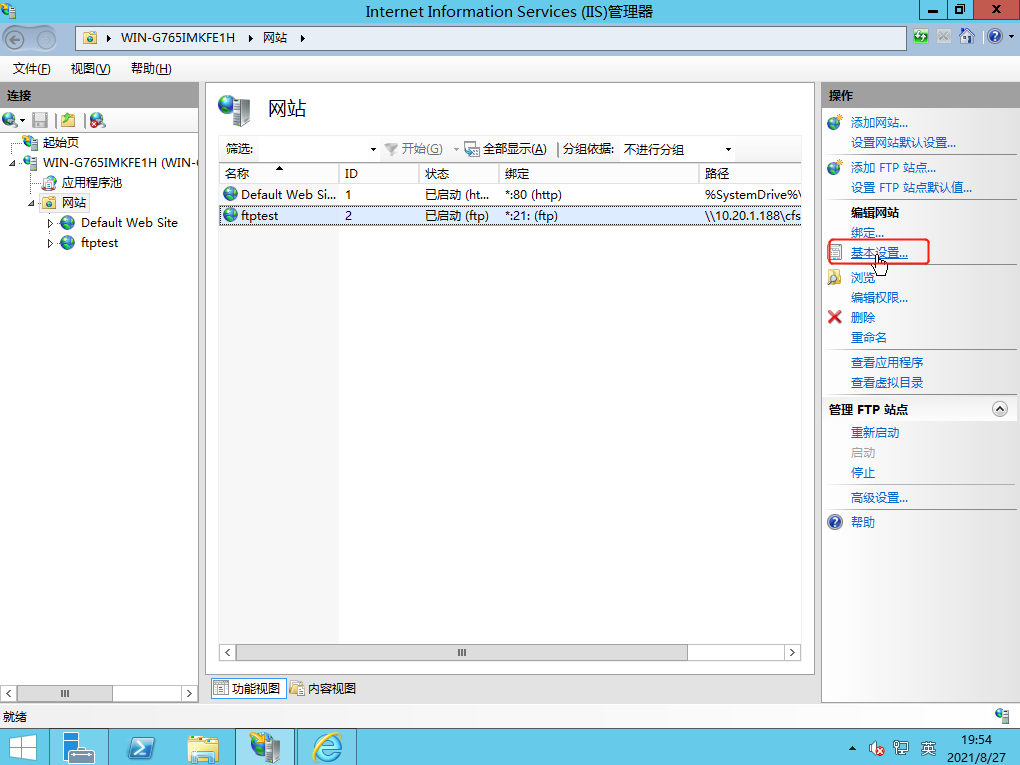Click the Add Website globe icon
The height and width of the screenshot is (765, 1020).
click(x=835, y=122)
